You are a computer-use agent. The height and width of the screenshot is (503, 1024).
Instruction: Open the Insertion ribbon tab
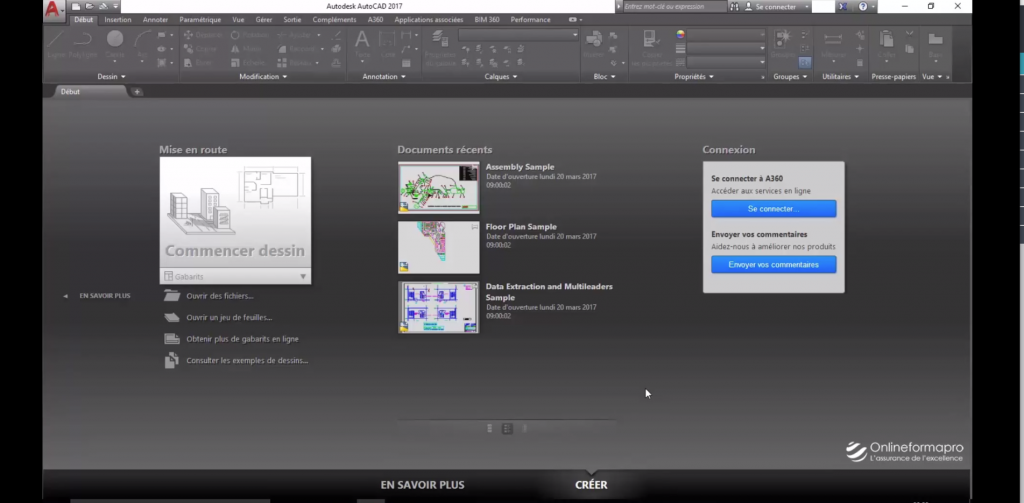(118, 20)
